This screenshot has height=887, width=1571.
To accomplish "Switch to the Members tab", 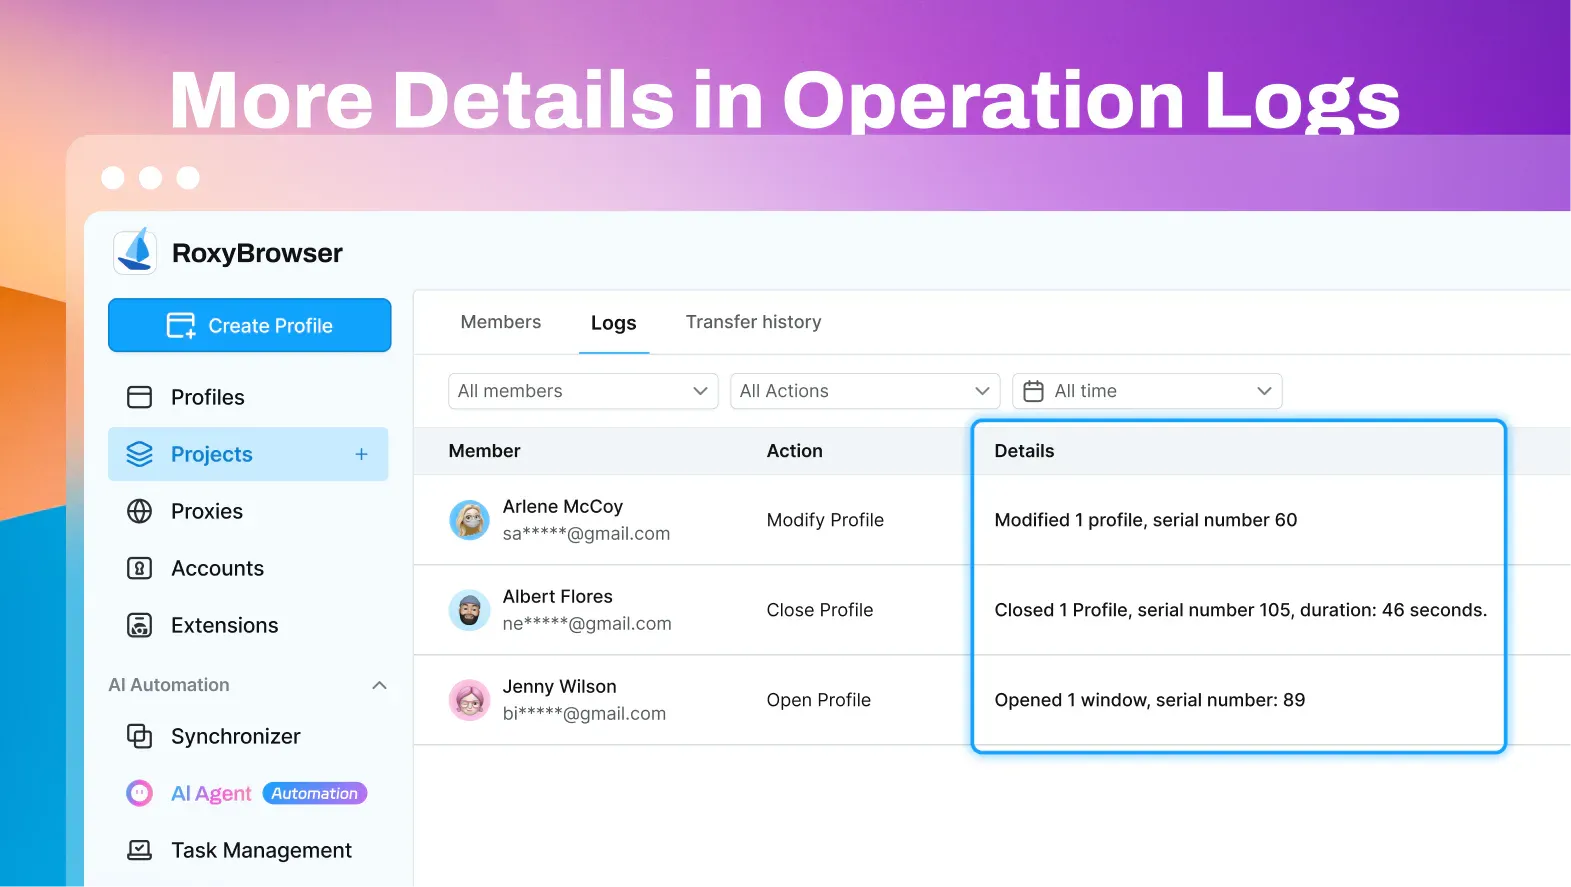I will [501, 322].
